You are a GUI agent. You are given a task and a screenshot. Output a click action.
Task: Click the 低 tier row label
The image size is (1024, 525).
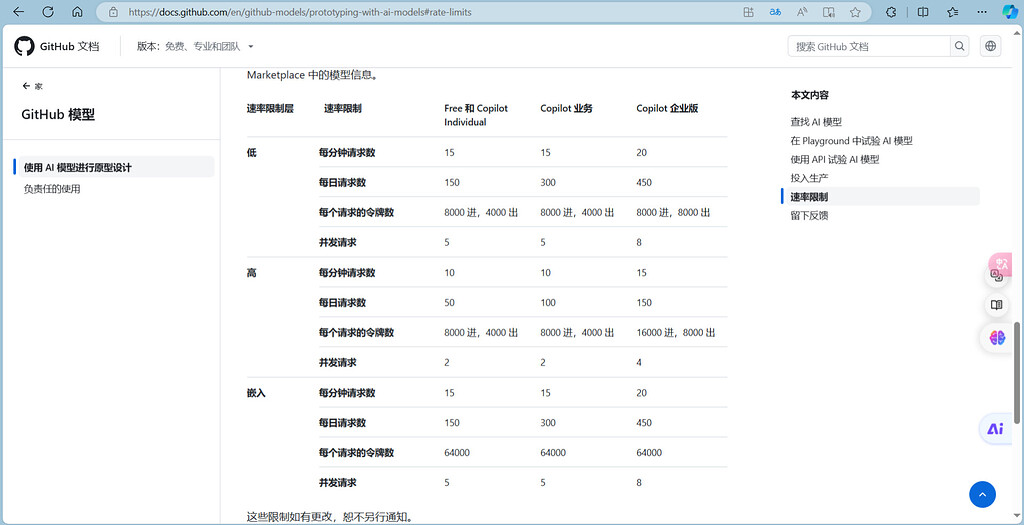[251, 152]
